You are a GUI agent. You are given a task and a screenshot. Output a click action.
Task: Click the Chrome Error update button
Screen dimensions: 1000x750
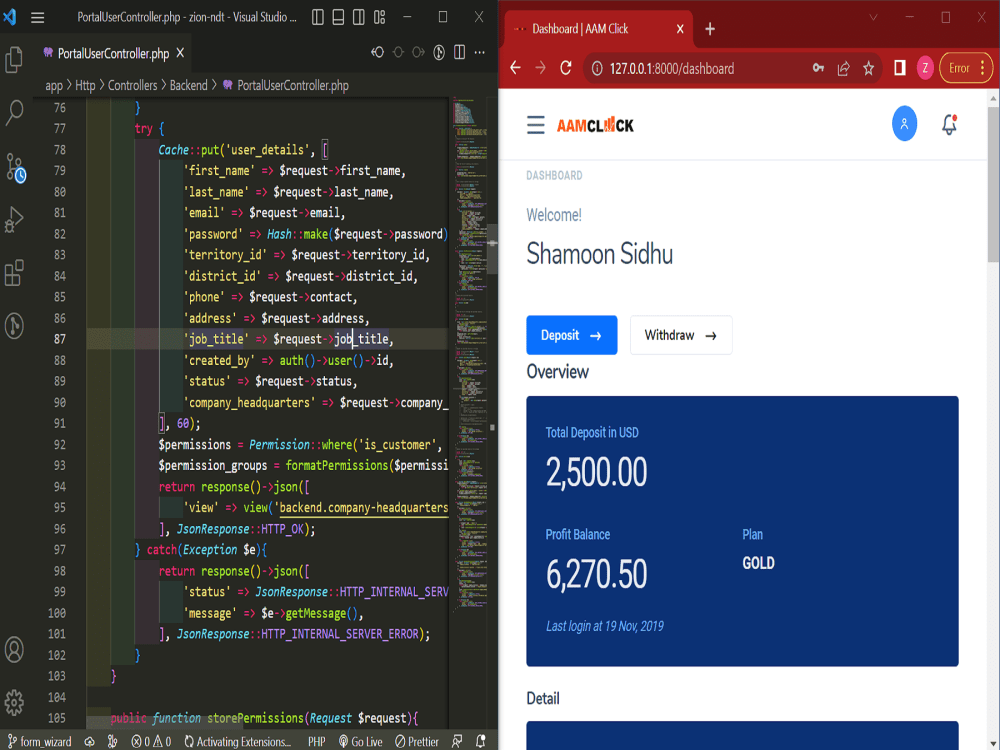966,68
